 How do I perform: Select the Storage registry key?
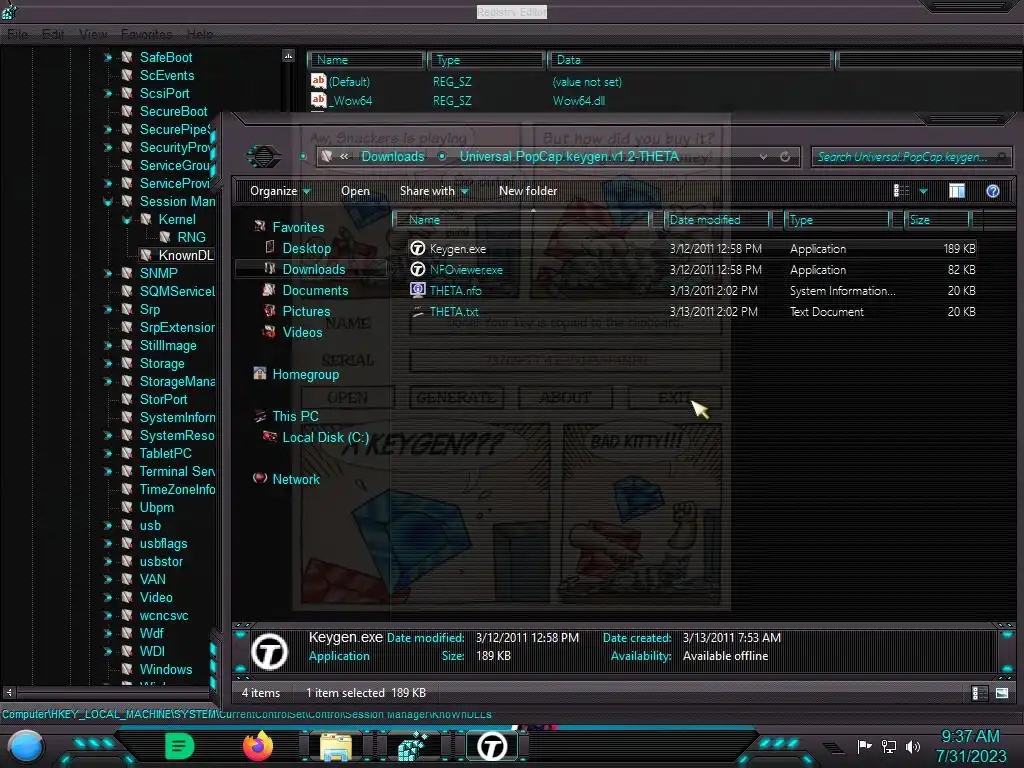click(162, 363)
